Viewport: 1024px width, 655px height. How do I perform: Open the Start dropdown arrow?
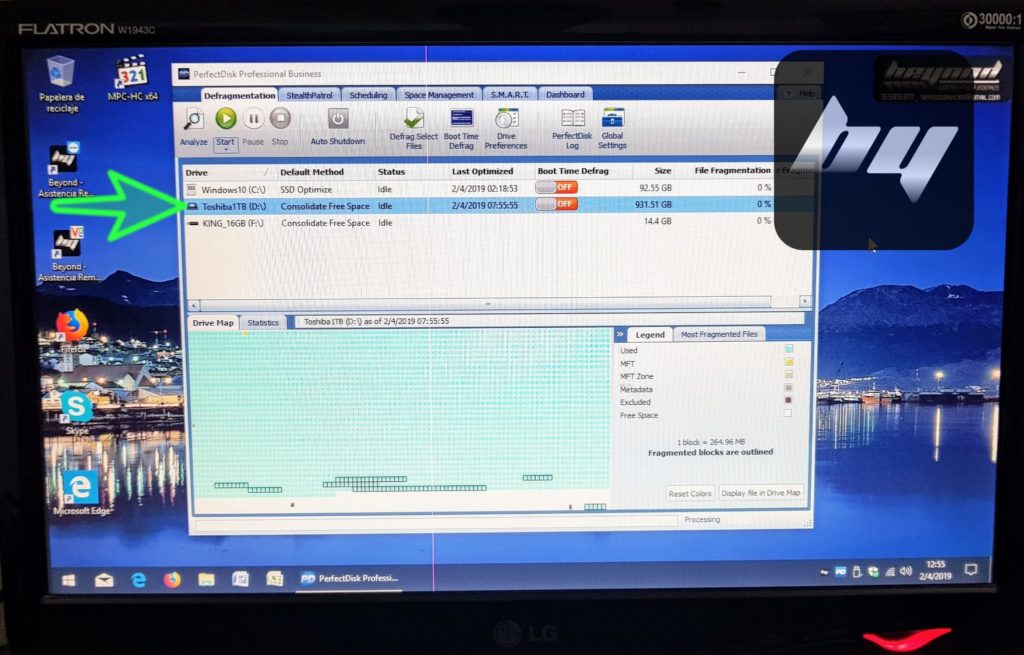pyautogui.click(x=226, y=150)
